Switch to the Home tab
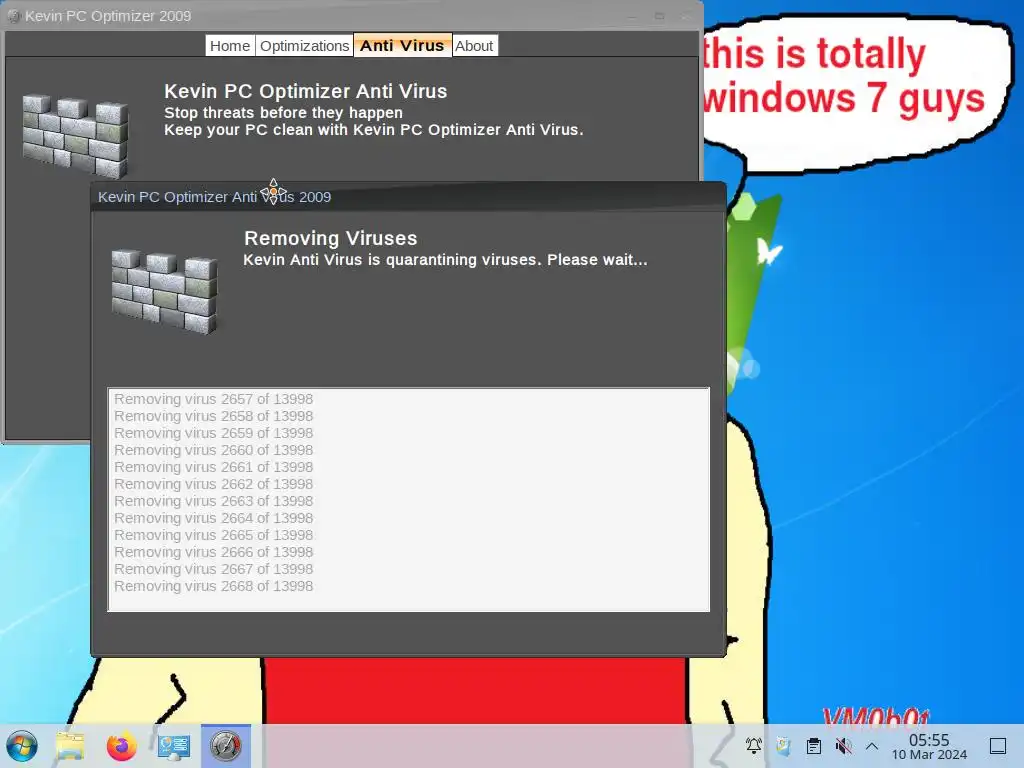The width and height of the screenshot is (1024, 768). [x=230, y=46]
